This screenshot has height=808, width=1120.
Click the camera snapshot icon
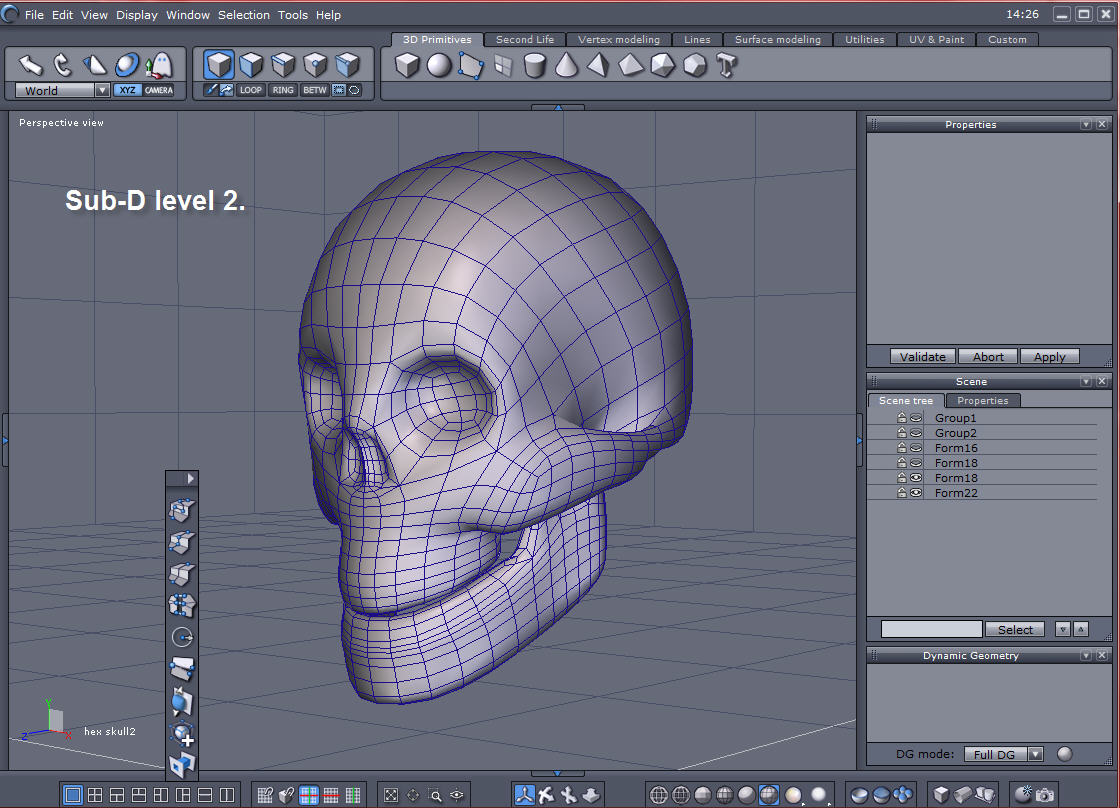coord(1045,794)
